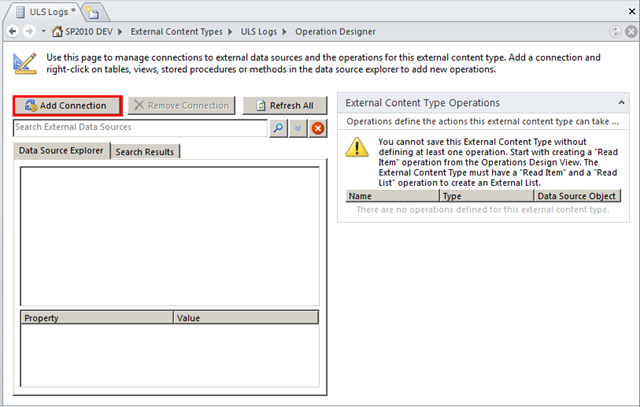Select the Data Source Explorer tab

tap(60, 152)
